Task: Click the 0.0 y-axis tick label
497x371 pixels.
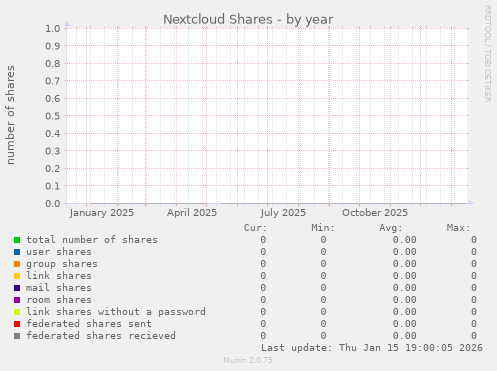Action: tap(53, 203)
